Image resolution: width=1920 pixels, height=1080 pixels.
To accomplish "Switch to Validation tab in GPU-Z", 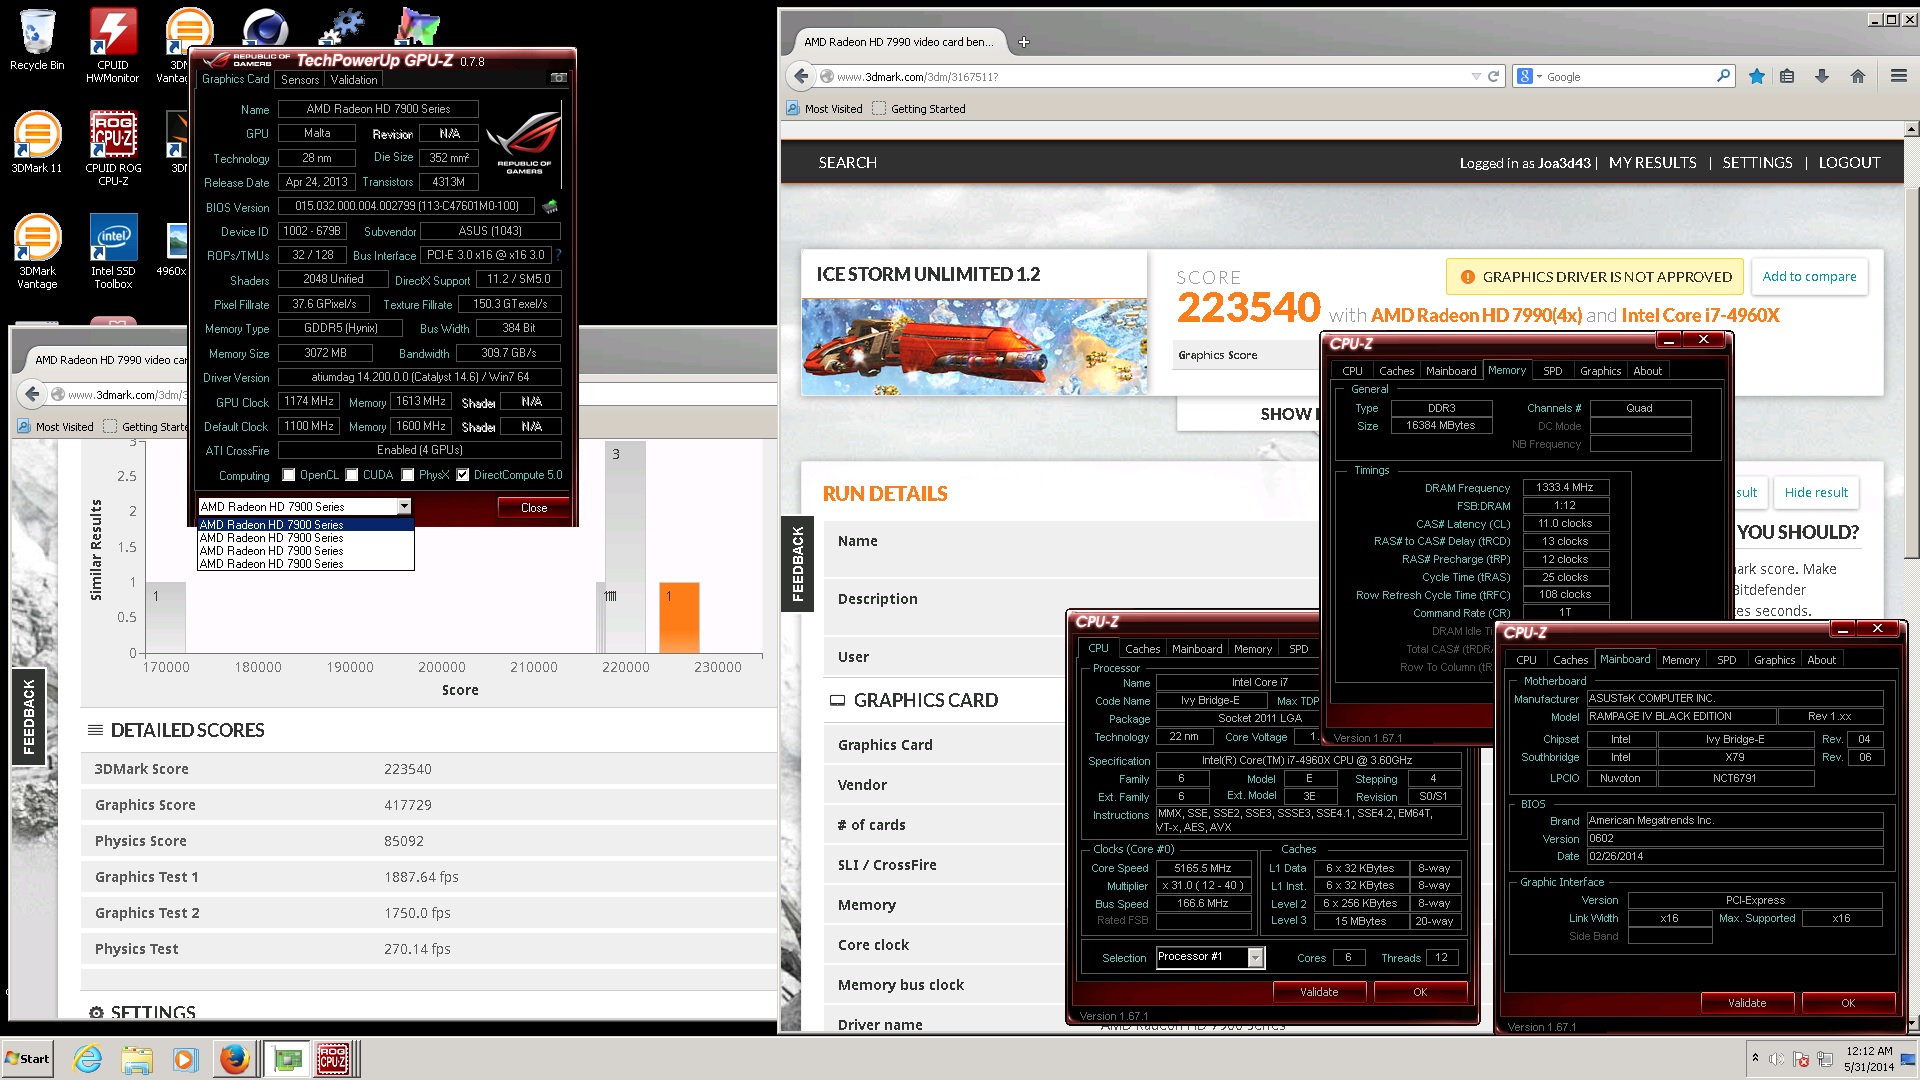I will [x=354, y=79].
